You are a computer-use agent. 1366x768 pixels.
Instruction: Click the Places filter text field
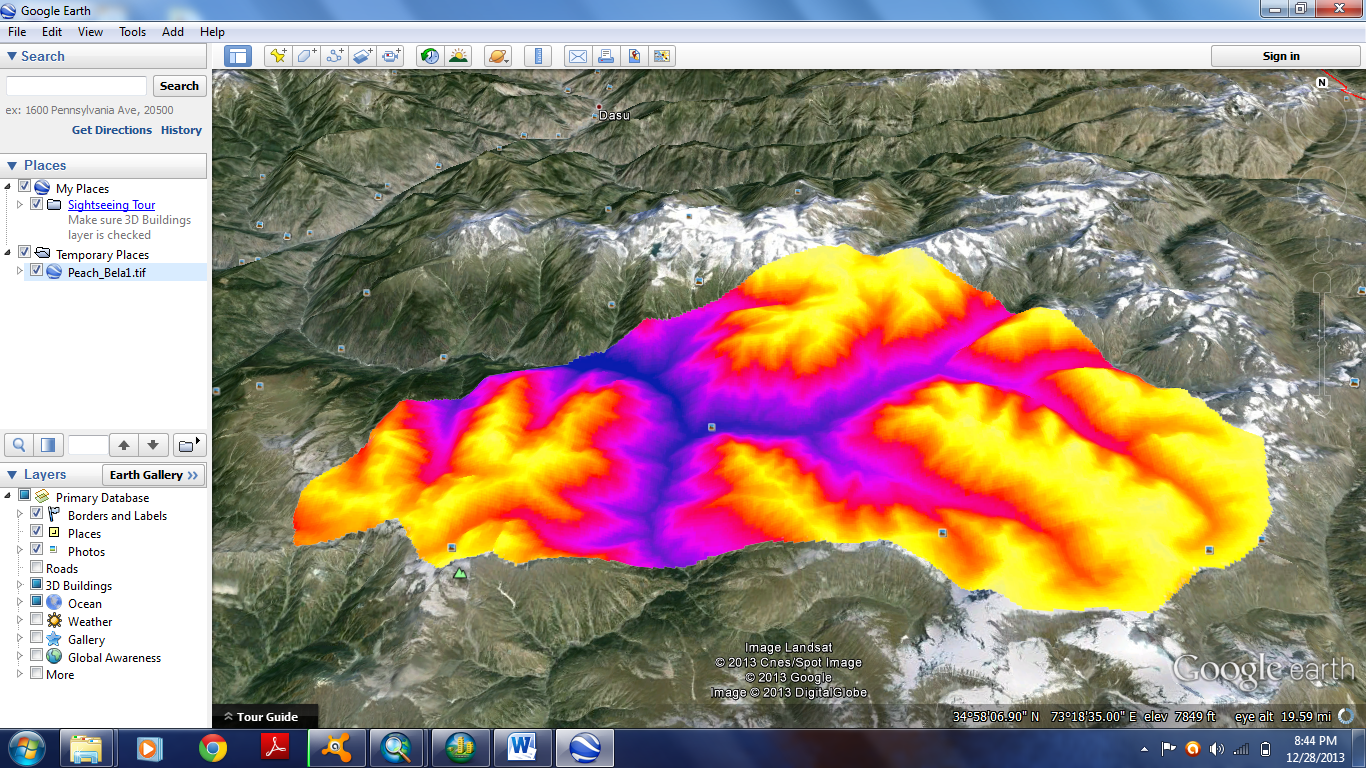tap(87, 444)
